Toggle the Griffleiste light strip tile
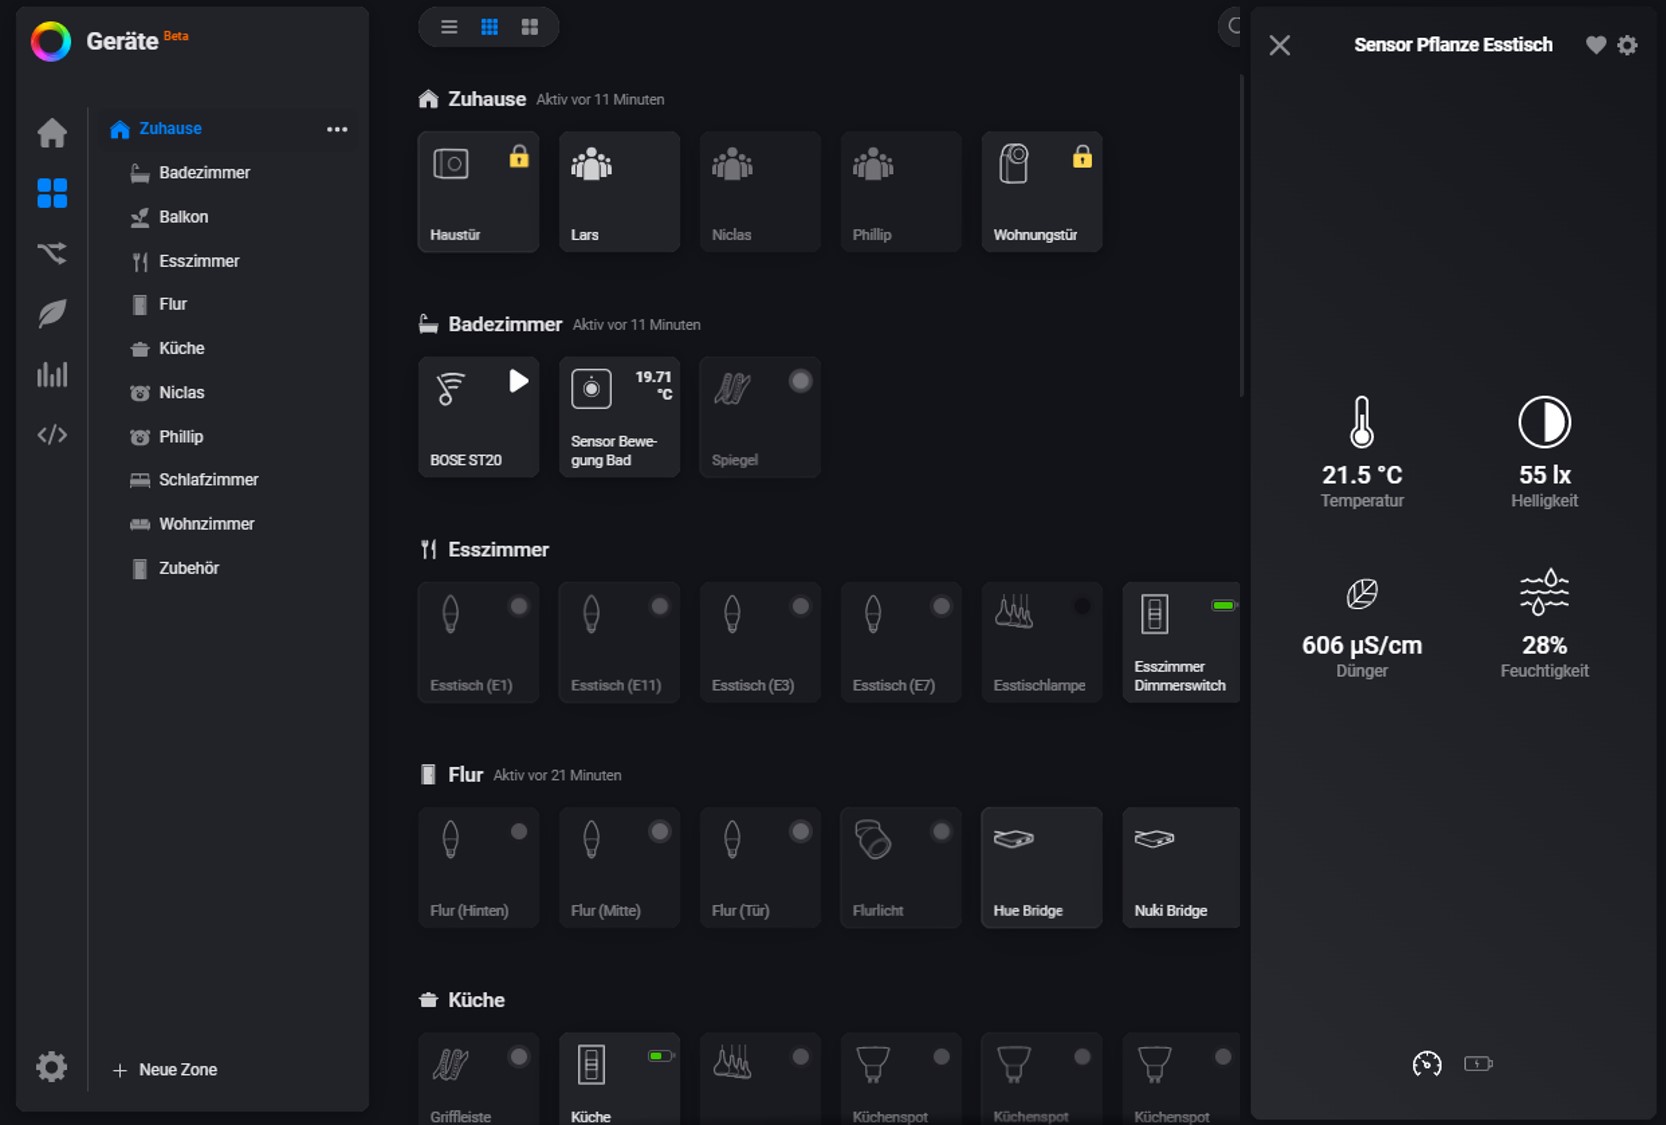This screenshot has height=1125, width=1666. pyautogui.click(x=478, y=1079)
